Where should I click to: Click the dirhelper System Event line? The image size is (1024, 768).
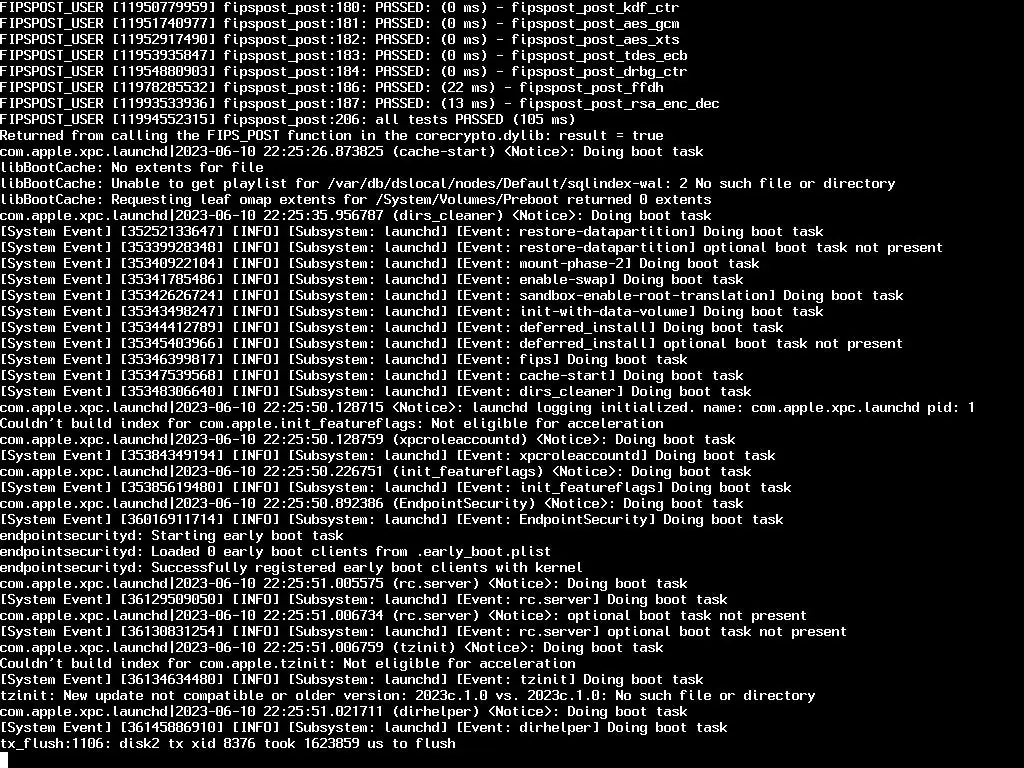(364, 728)
